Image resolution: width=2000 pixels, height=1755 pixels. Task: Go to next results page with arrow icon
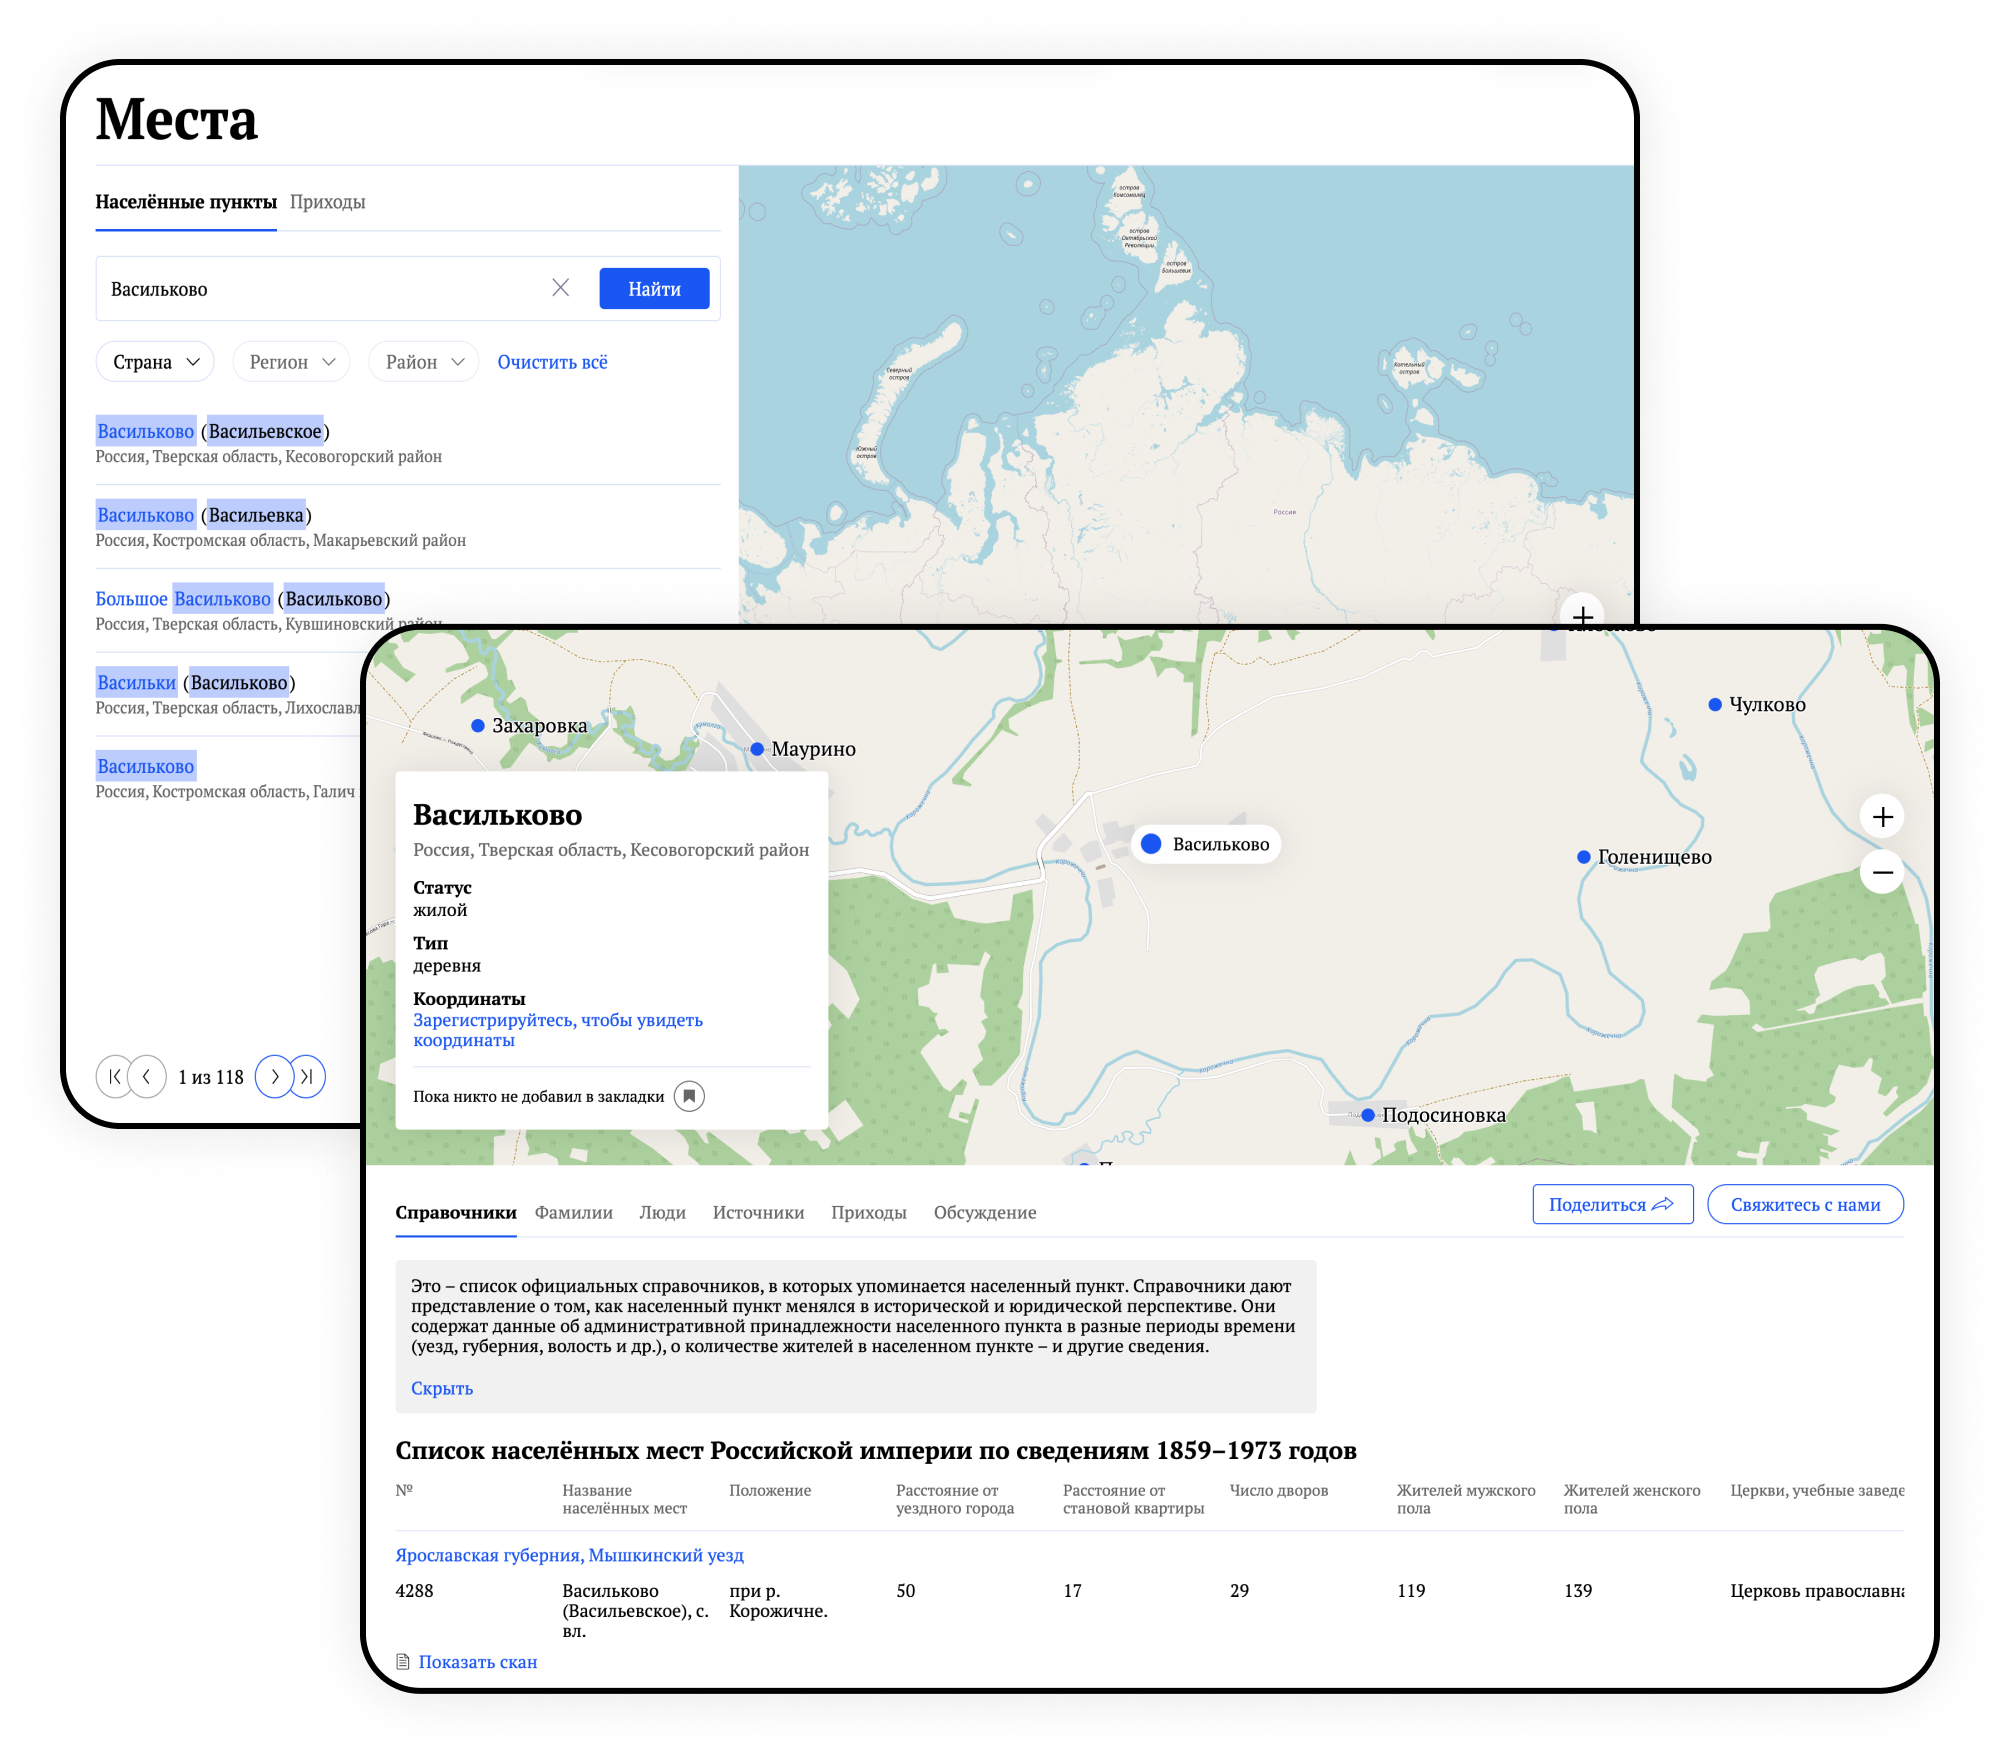click(x=277, y=1077)
